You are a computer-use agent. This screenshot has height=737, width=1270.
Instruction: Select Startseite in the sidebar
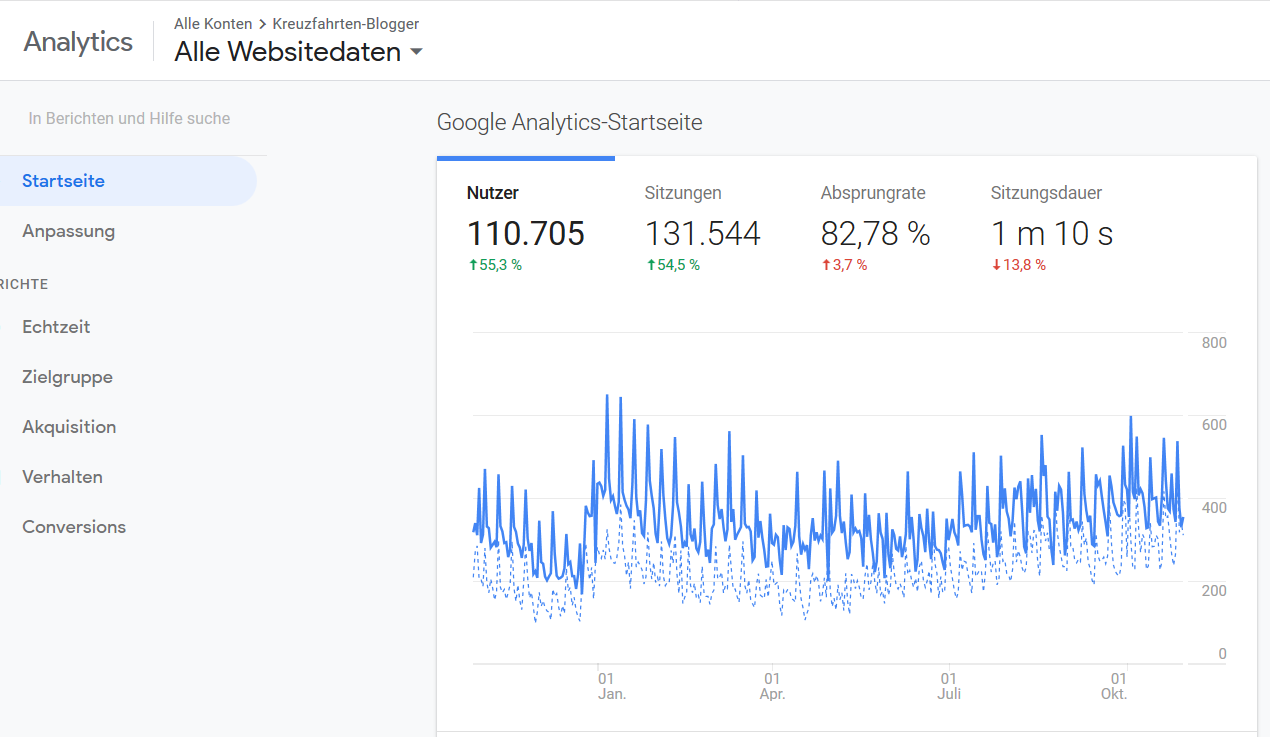coord(64,181)
